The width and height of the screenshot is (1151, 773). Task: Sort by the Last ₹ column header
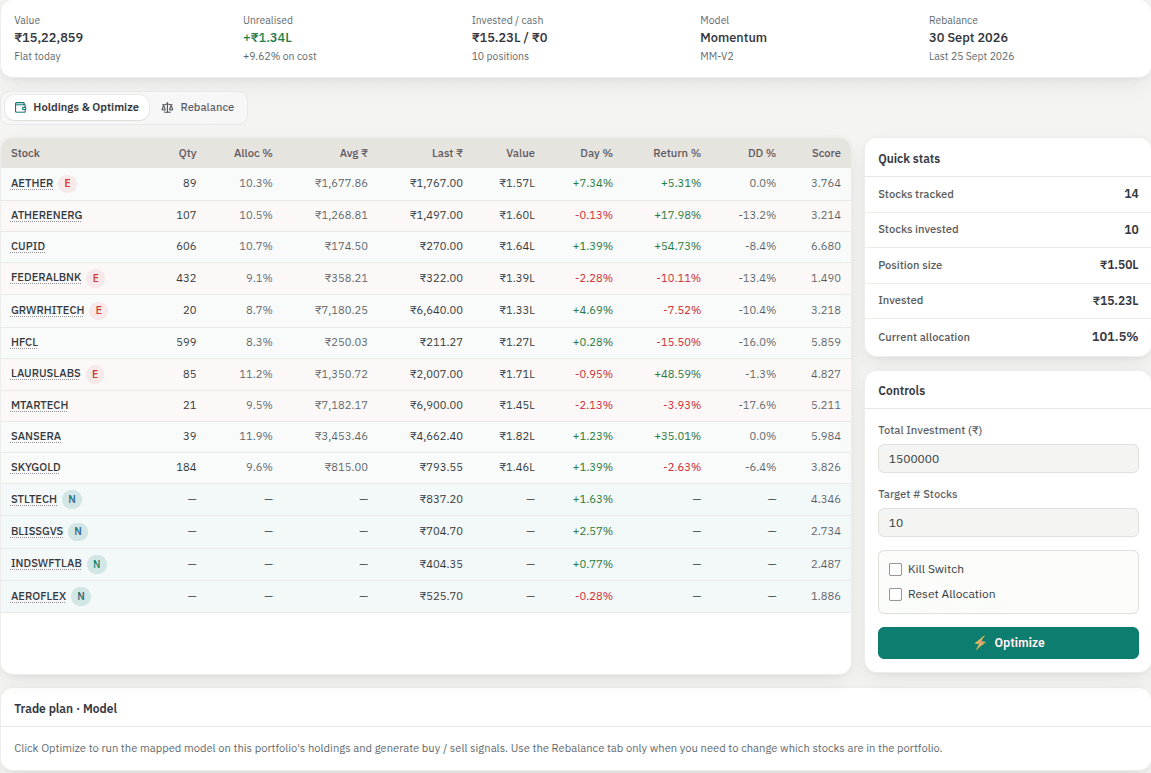pyautogui.click(x=447, y=153)
